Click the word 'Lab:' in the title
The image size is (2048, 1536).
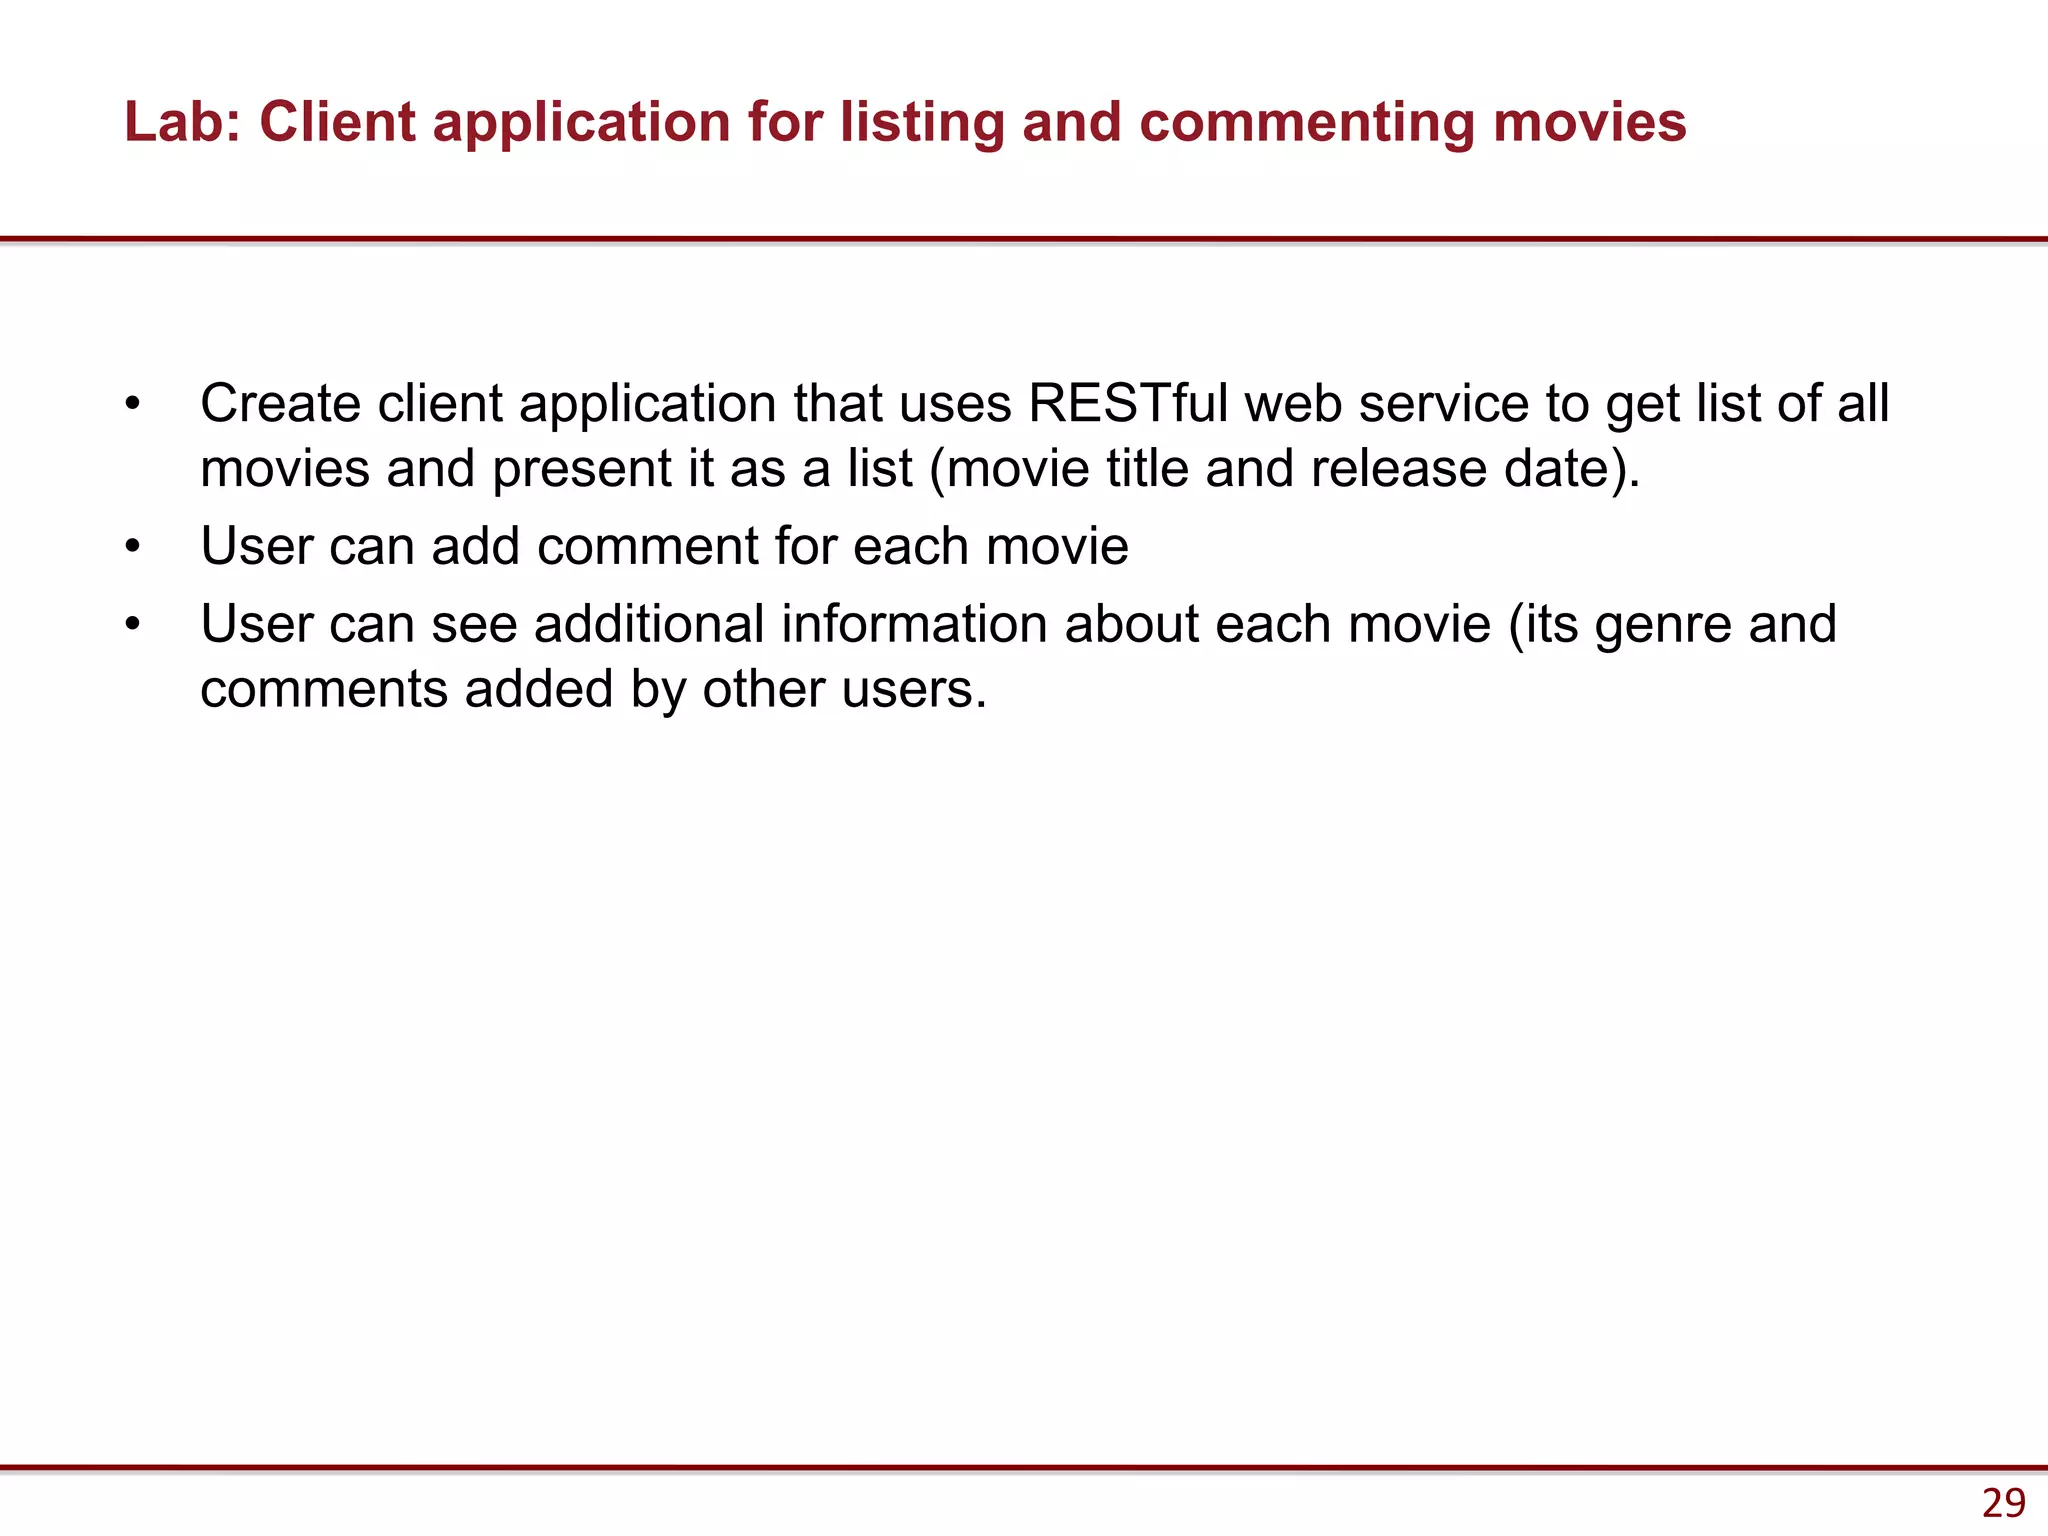click(183, 123)
